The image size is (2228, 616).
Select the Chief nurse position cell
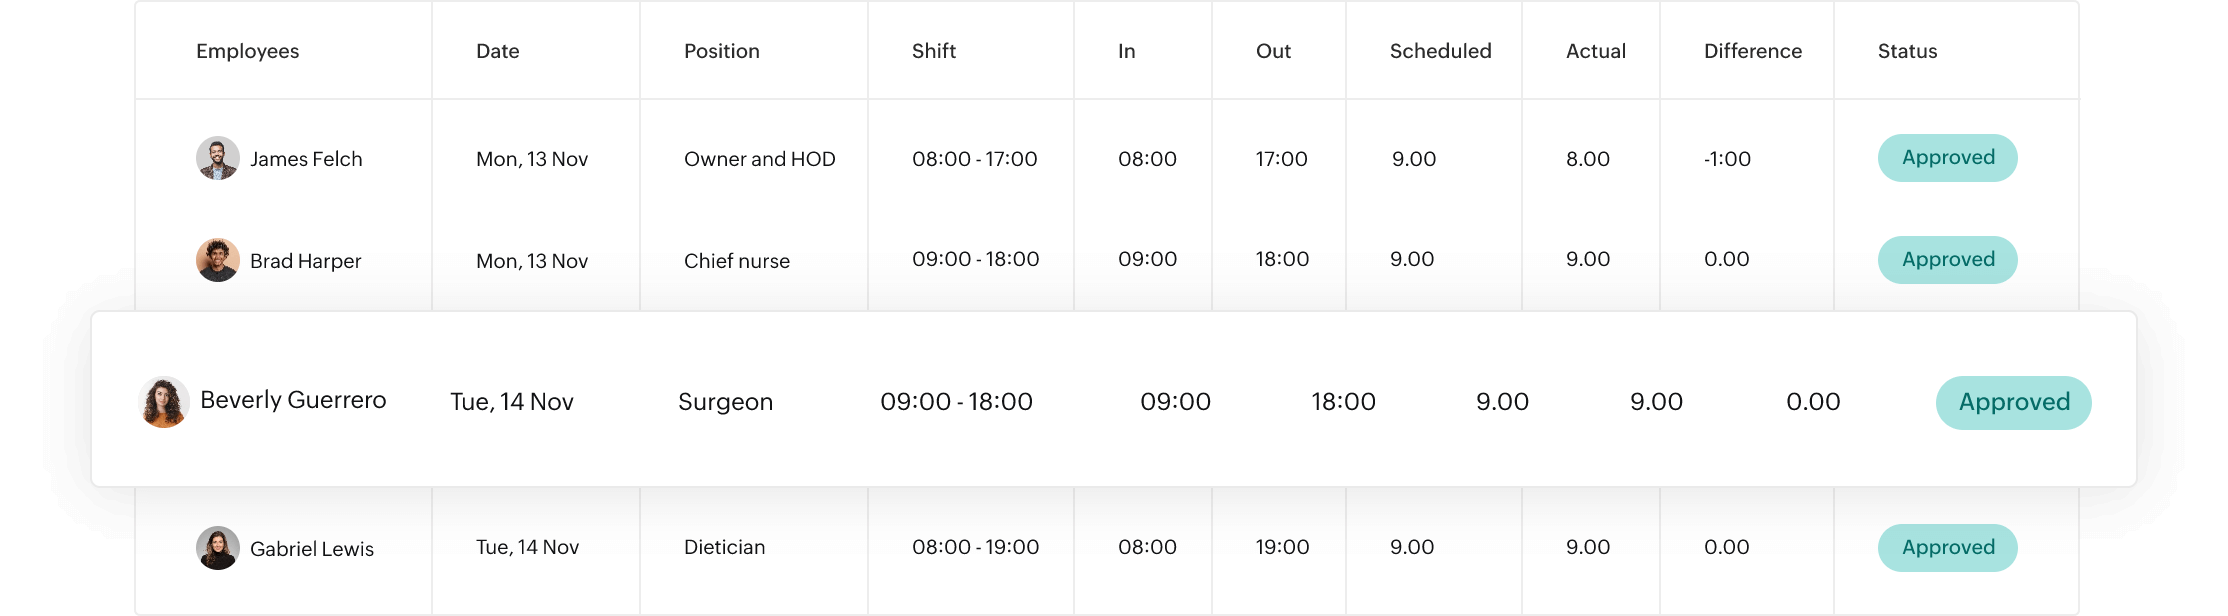(736, 261)
